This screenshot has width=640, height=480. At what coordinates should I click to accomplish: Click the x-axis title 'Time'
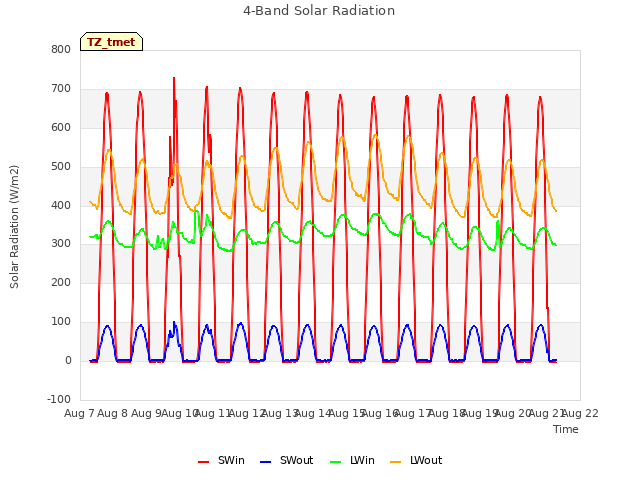click(x=566, y=429)
